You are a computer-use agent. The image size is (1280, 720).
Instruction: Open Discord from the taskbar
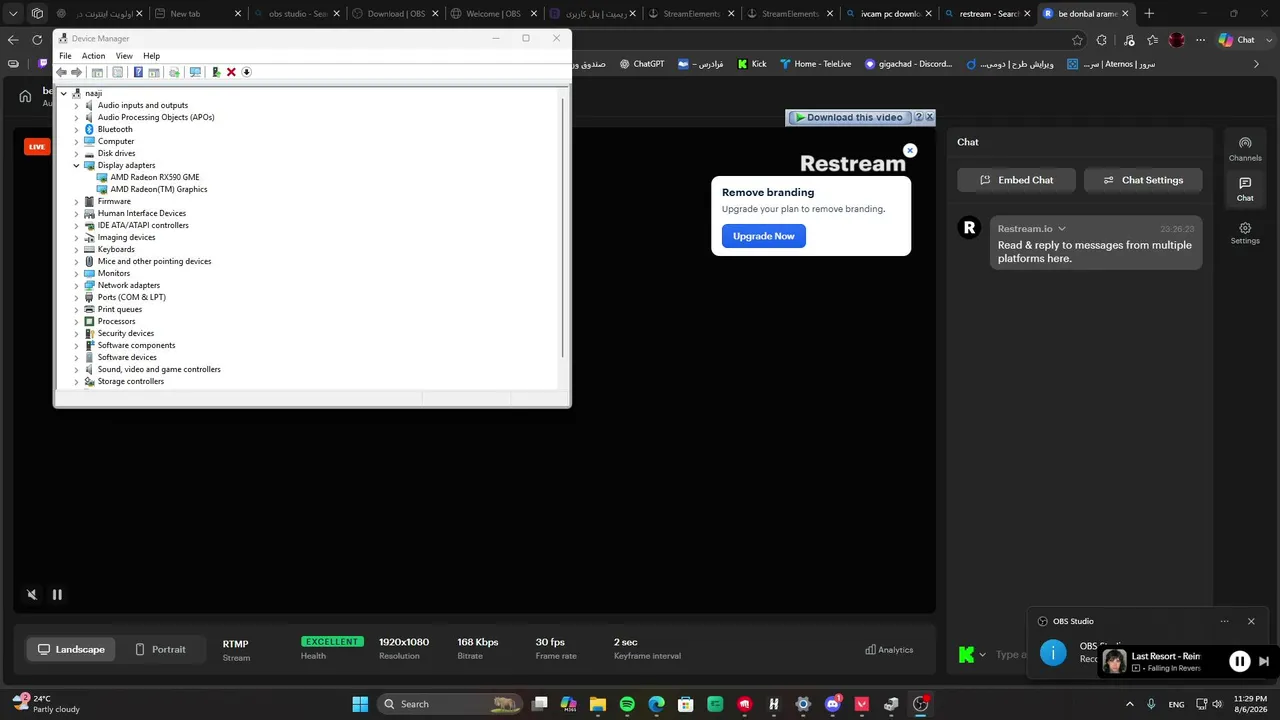[x=832, y=704]
